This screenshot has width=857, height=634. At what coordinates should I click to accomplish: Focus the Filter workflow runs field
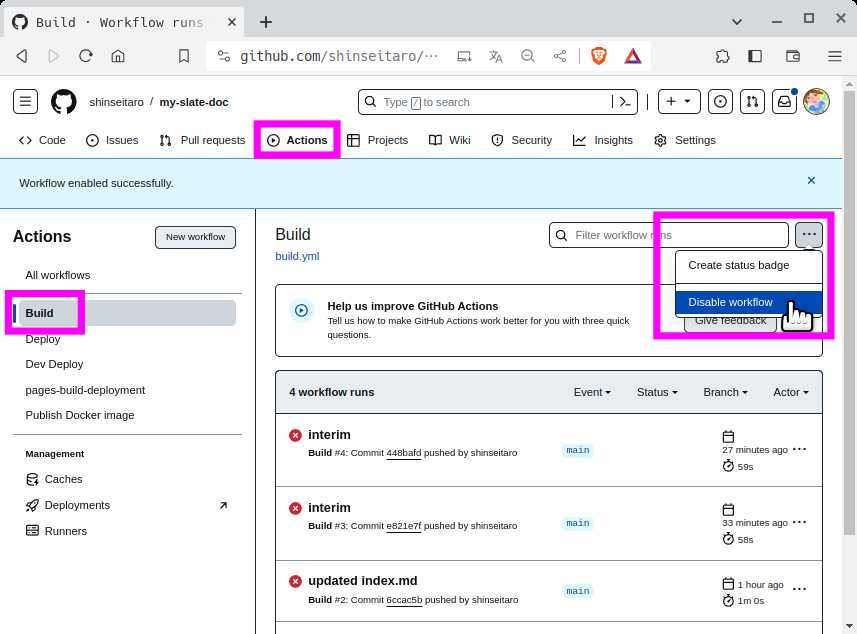pyautogui.click(x=668, y=235)
